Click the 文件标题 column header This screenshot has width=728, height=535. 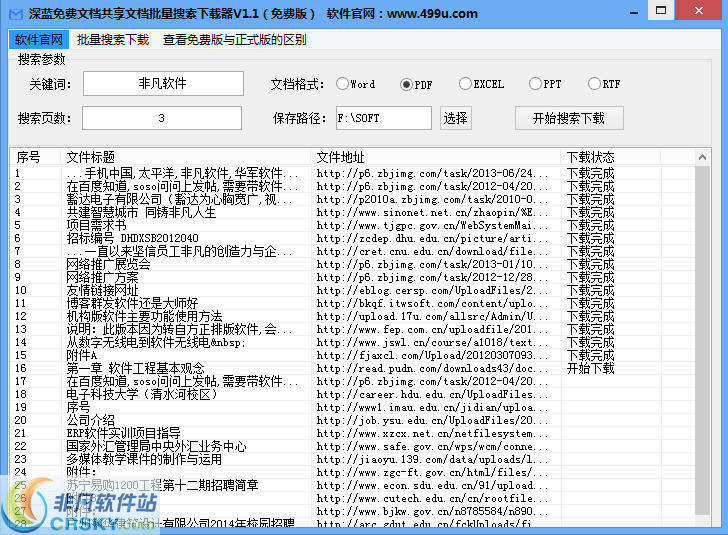[186, 157]
